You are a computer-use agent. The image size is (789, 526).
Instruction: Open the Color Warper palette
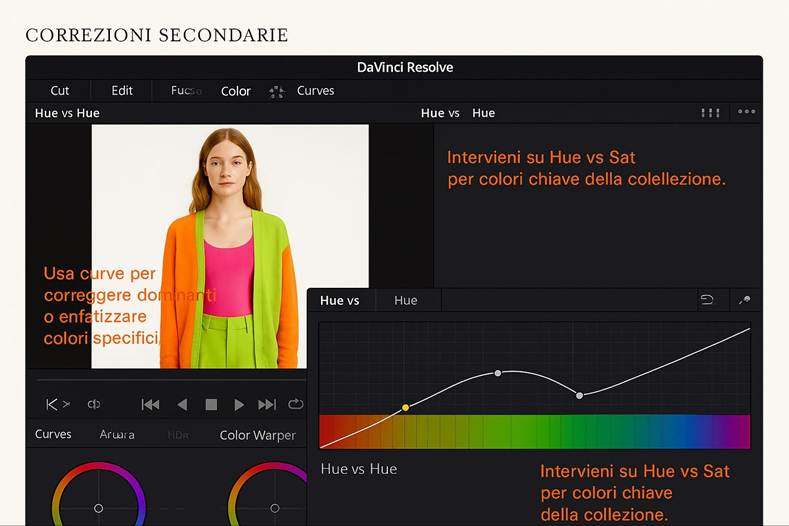[258, 435]
